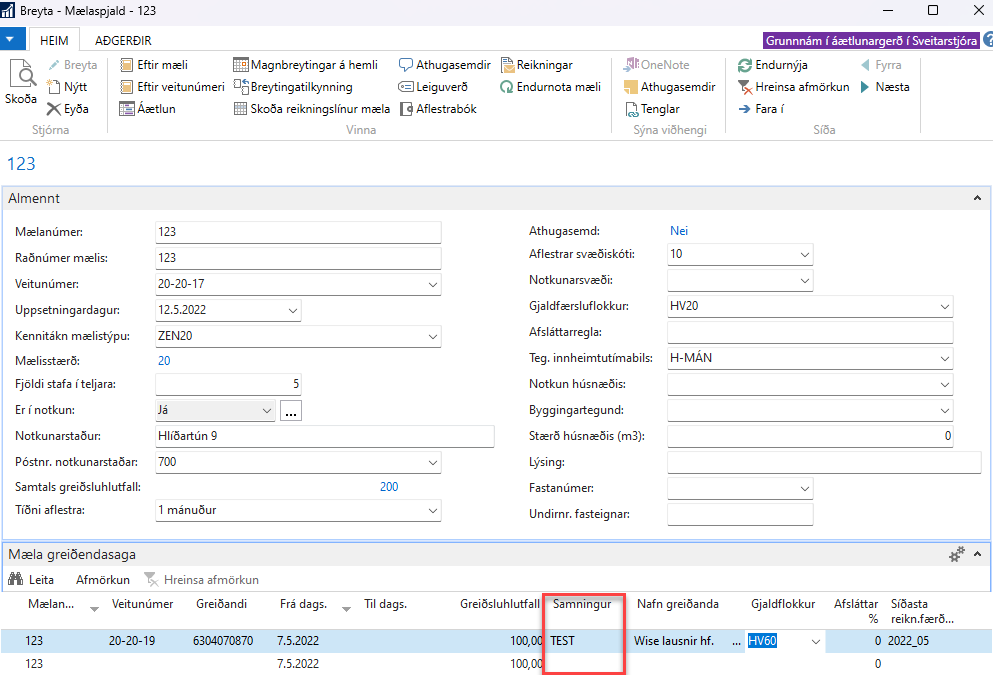Select the HEIM ribbon tab
Screen dimensions: 993x675
(53, 40)
